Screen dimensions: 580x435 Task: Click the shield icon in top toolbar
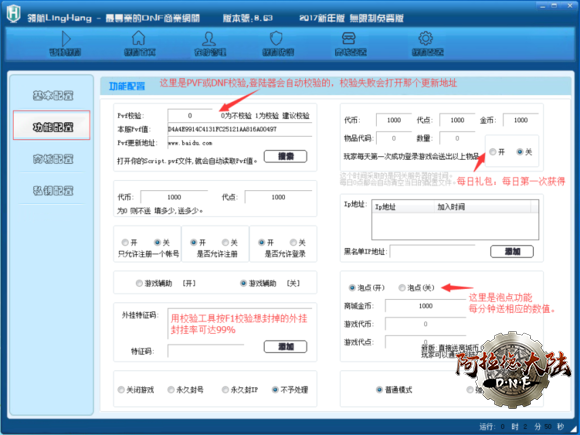276,38
